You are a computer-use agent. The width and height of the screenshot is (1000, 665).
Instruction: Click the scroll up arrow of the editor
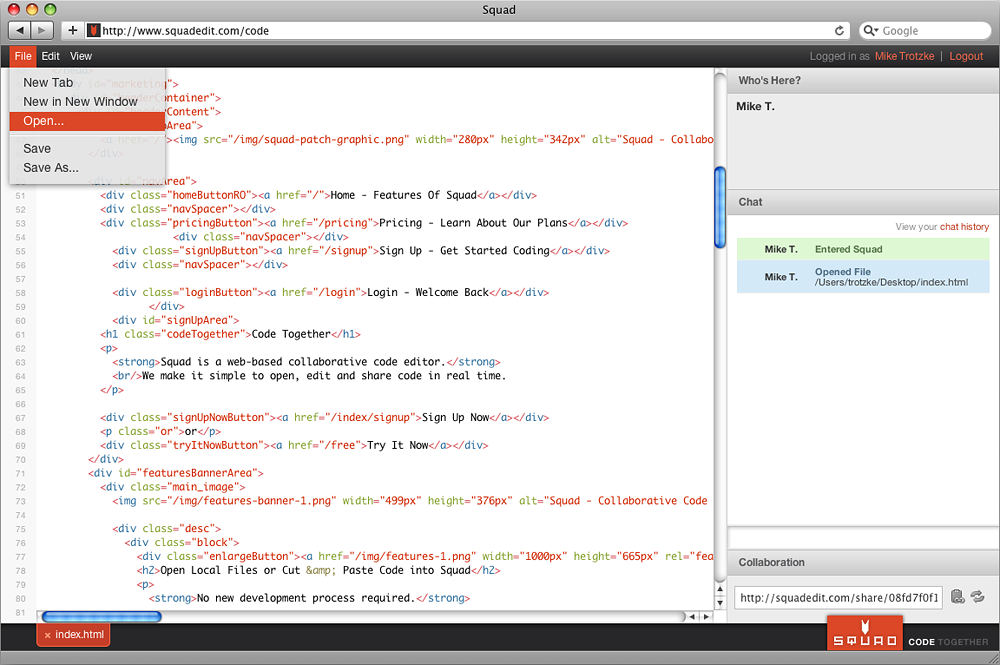point(720,589)
